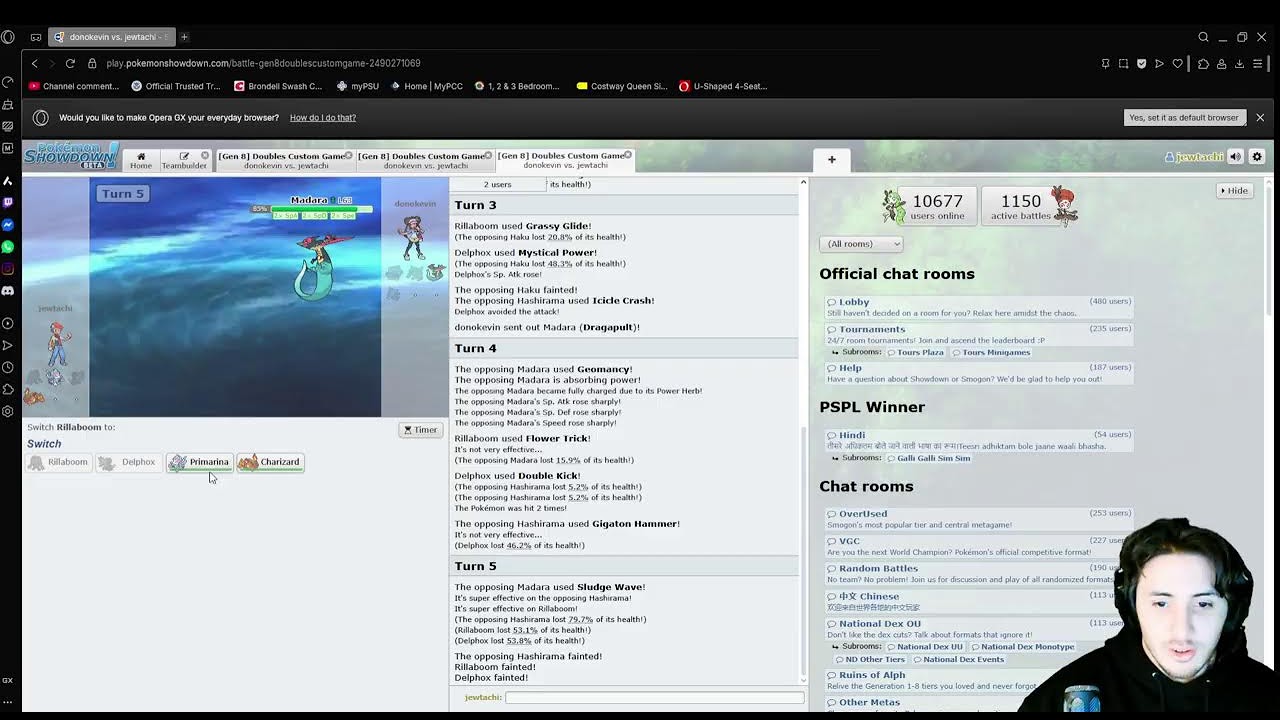Mute Showdown sound with speaker icon

[x=1235, y=157]
